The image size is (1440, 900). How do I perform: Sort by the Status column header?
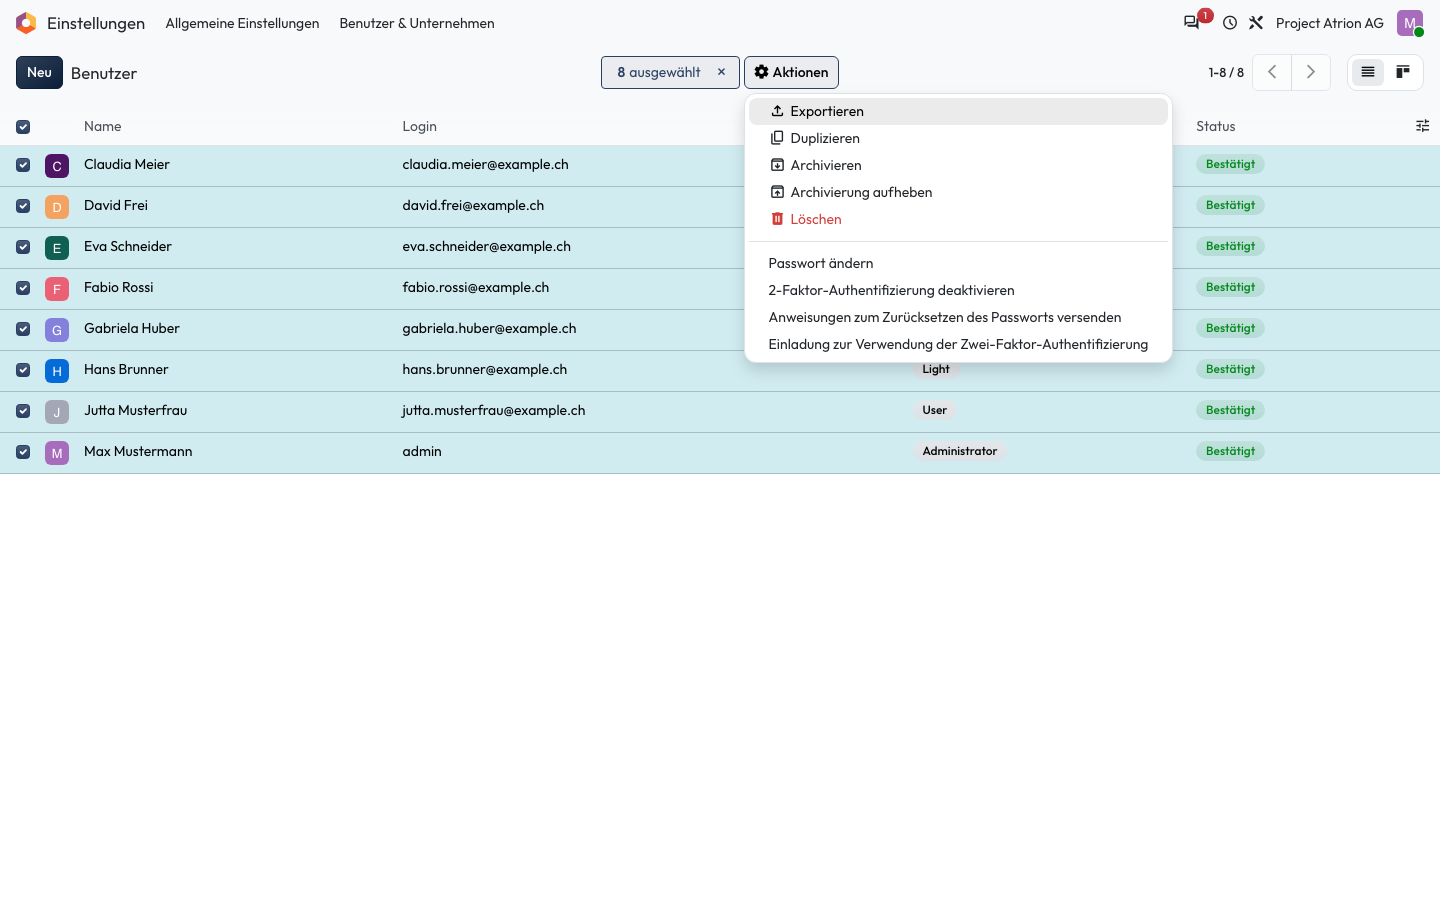click(x=1216, y=126)
